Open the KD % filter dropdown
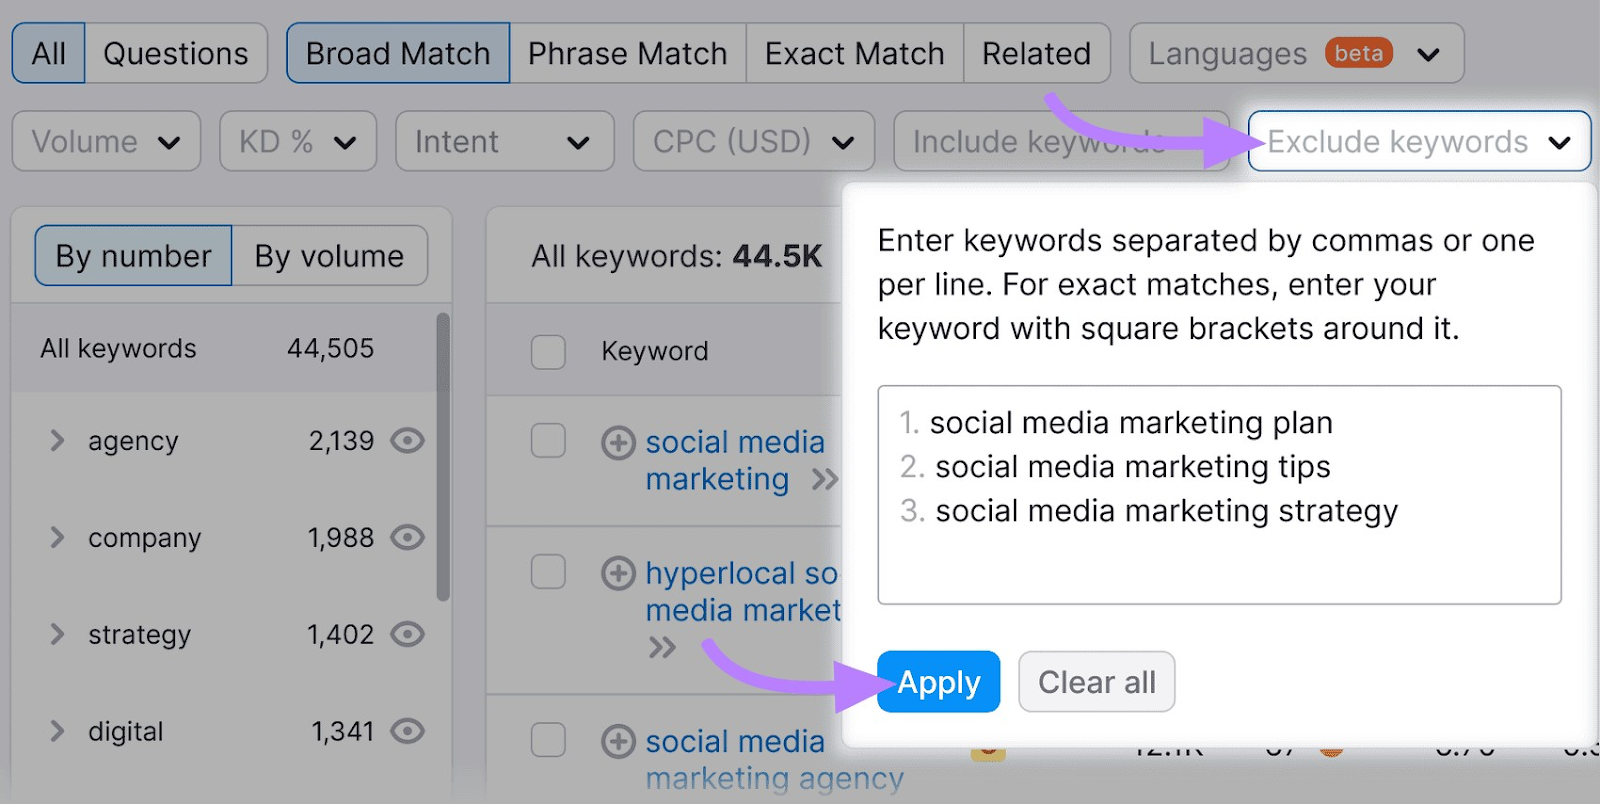This screenshot has height=804, width=1600. (x=298, y=141)
